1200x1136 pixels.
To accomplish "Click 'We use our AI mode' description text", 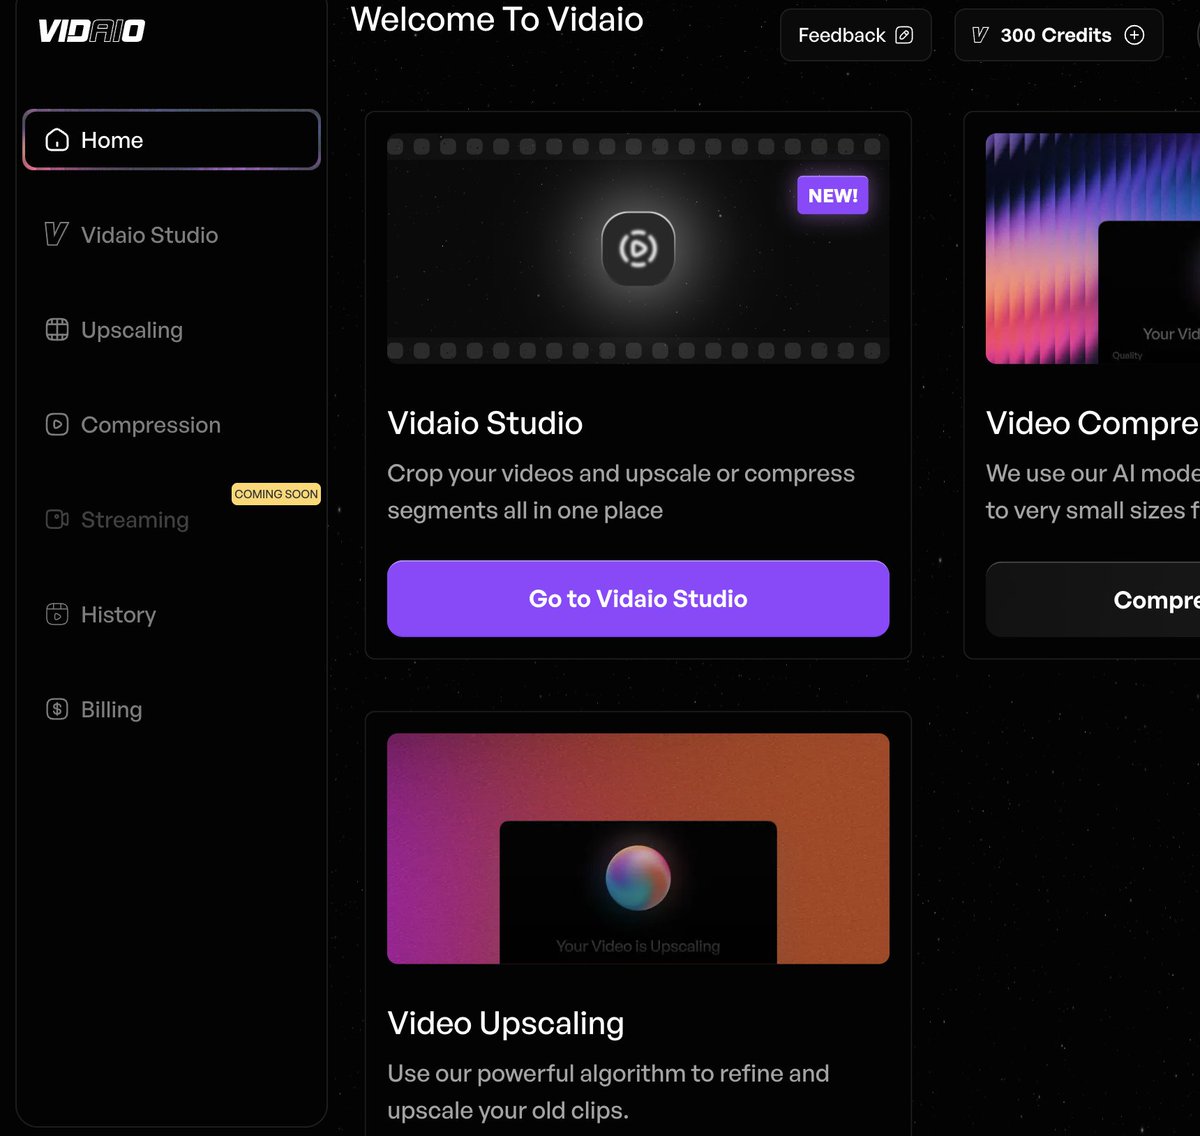I will [x=1093, y=492].
